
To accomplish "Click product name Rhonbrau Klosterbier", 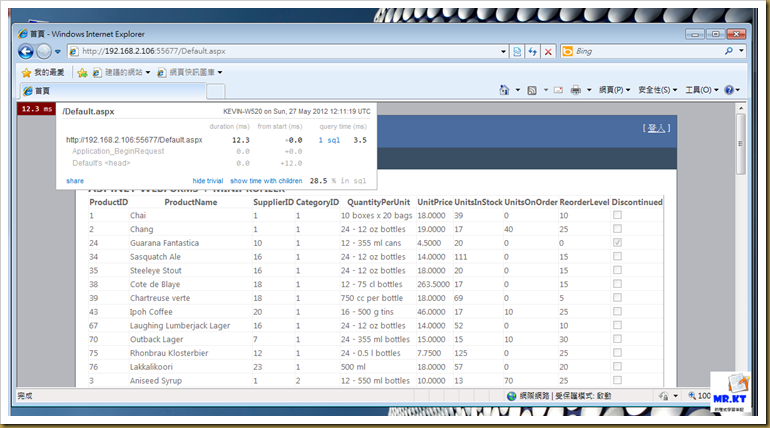I will [169, 353].
